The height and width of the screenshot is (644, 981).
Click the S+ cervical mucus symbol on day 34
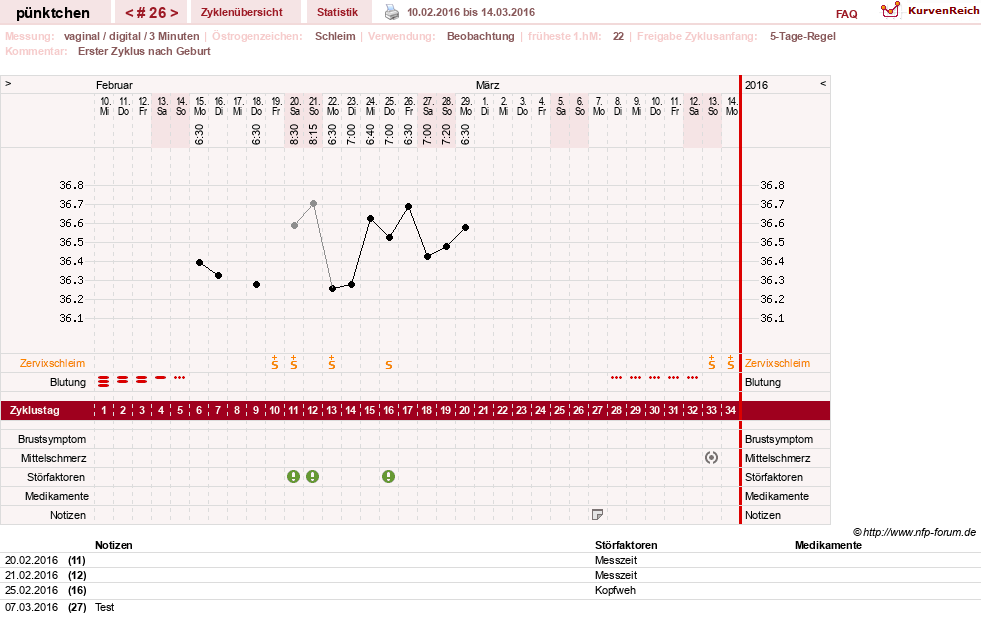[x=730, y=362]
